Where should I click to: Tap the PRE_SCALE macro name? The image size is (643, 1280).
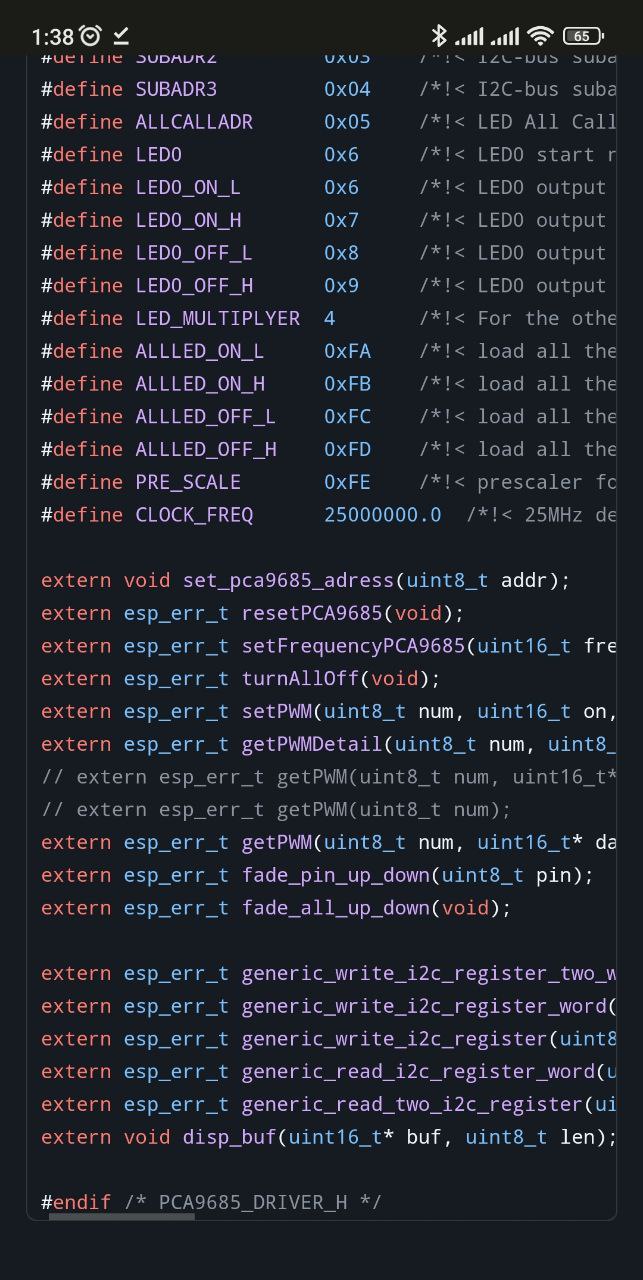pyautogui.click(x=188, y=482)
